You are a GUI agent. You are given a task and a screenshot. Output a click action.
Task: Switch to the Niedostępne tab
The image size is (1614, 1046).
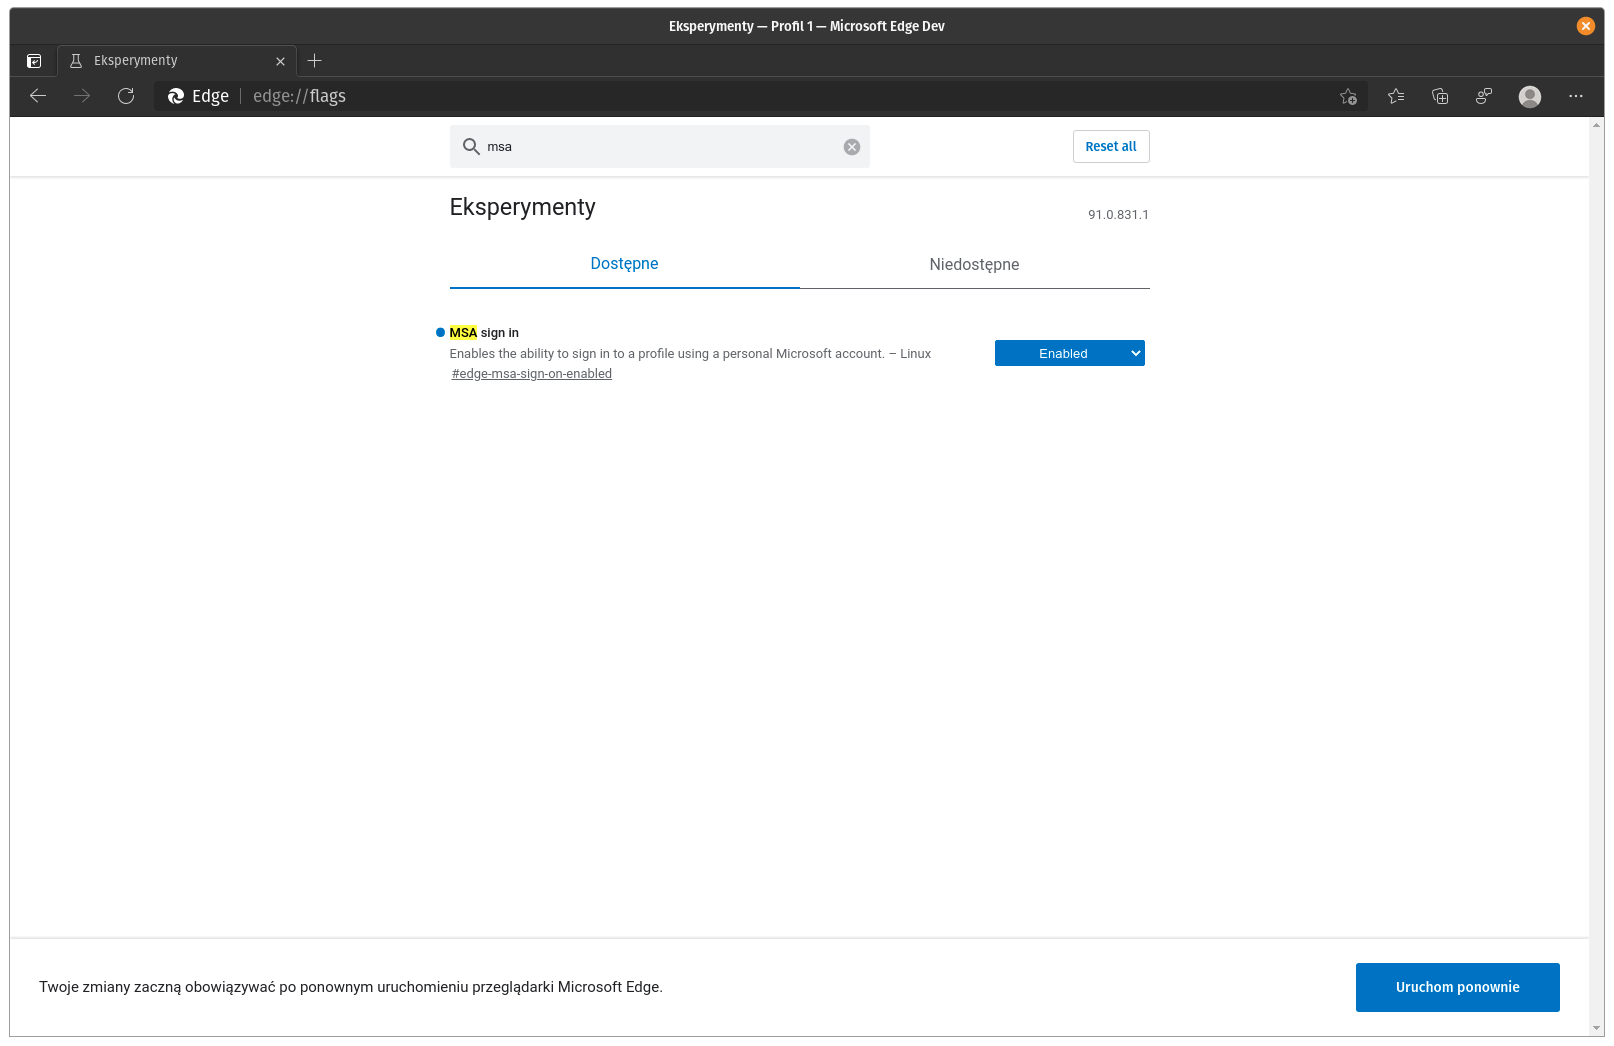tap(974, 264)
